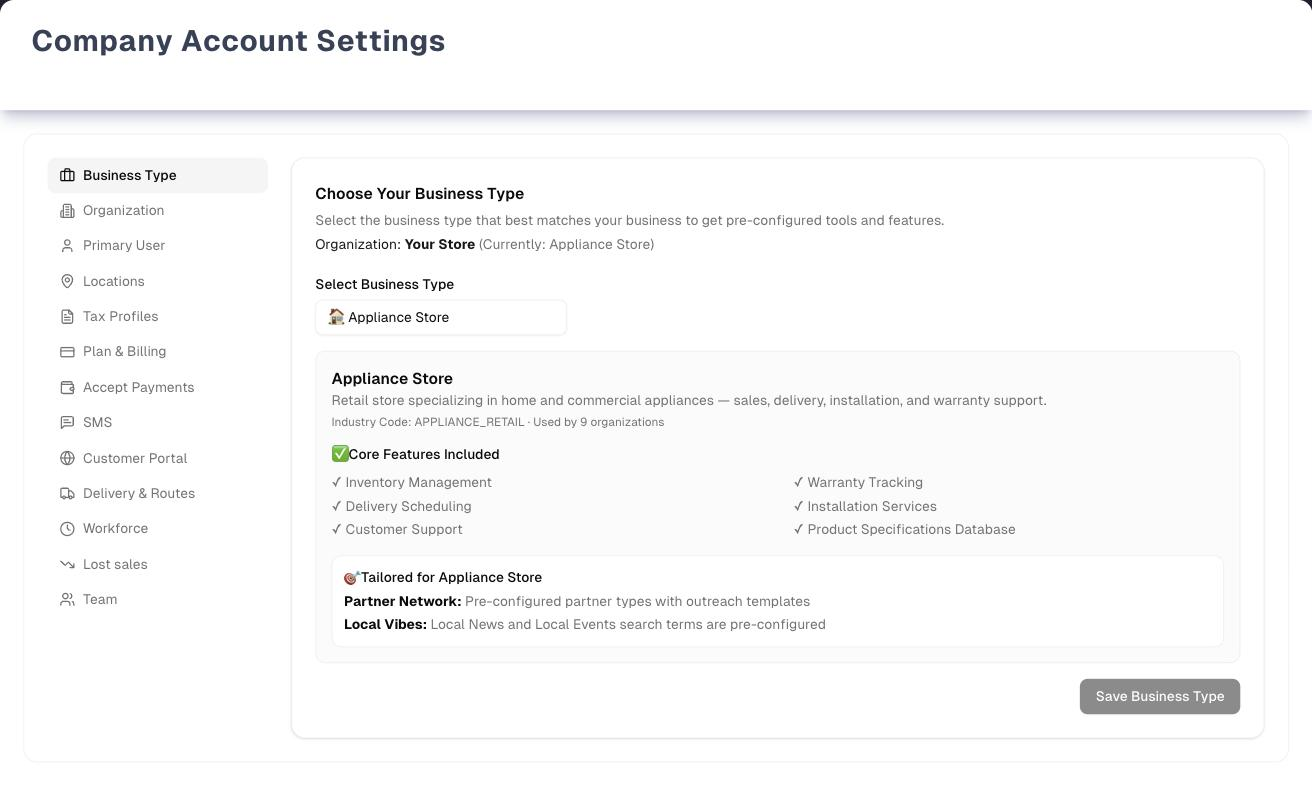Open the Tax Profiles document icon
The image size is (1312, 797).
67,317
